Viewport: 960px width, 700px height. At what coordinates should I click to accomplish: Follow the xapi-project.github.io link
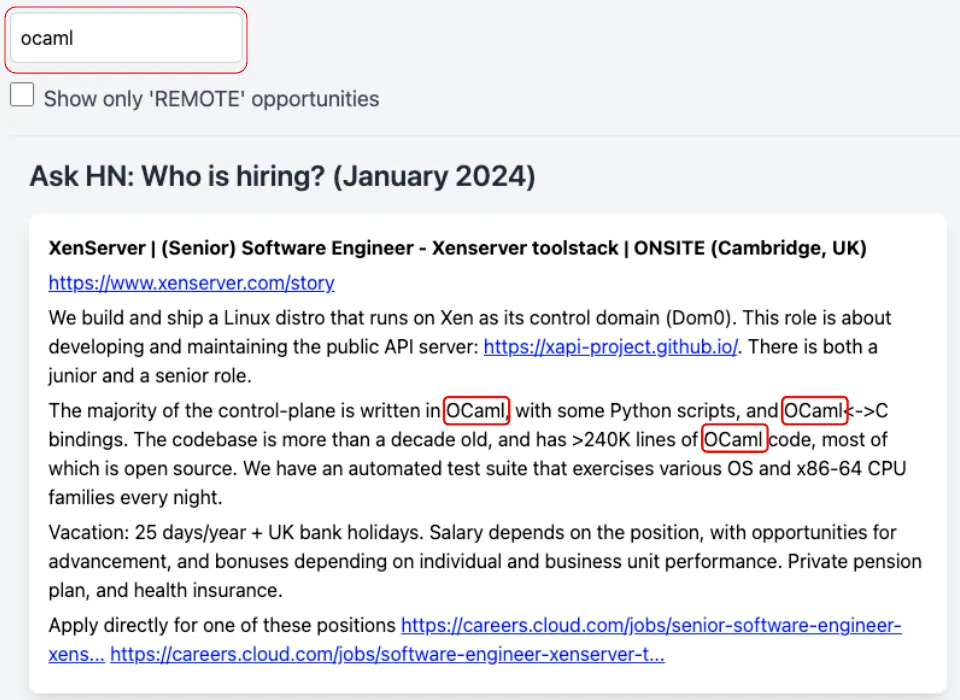point(610,347)
